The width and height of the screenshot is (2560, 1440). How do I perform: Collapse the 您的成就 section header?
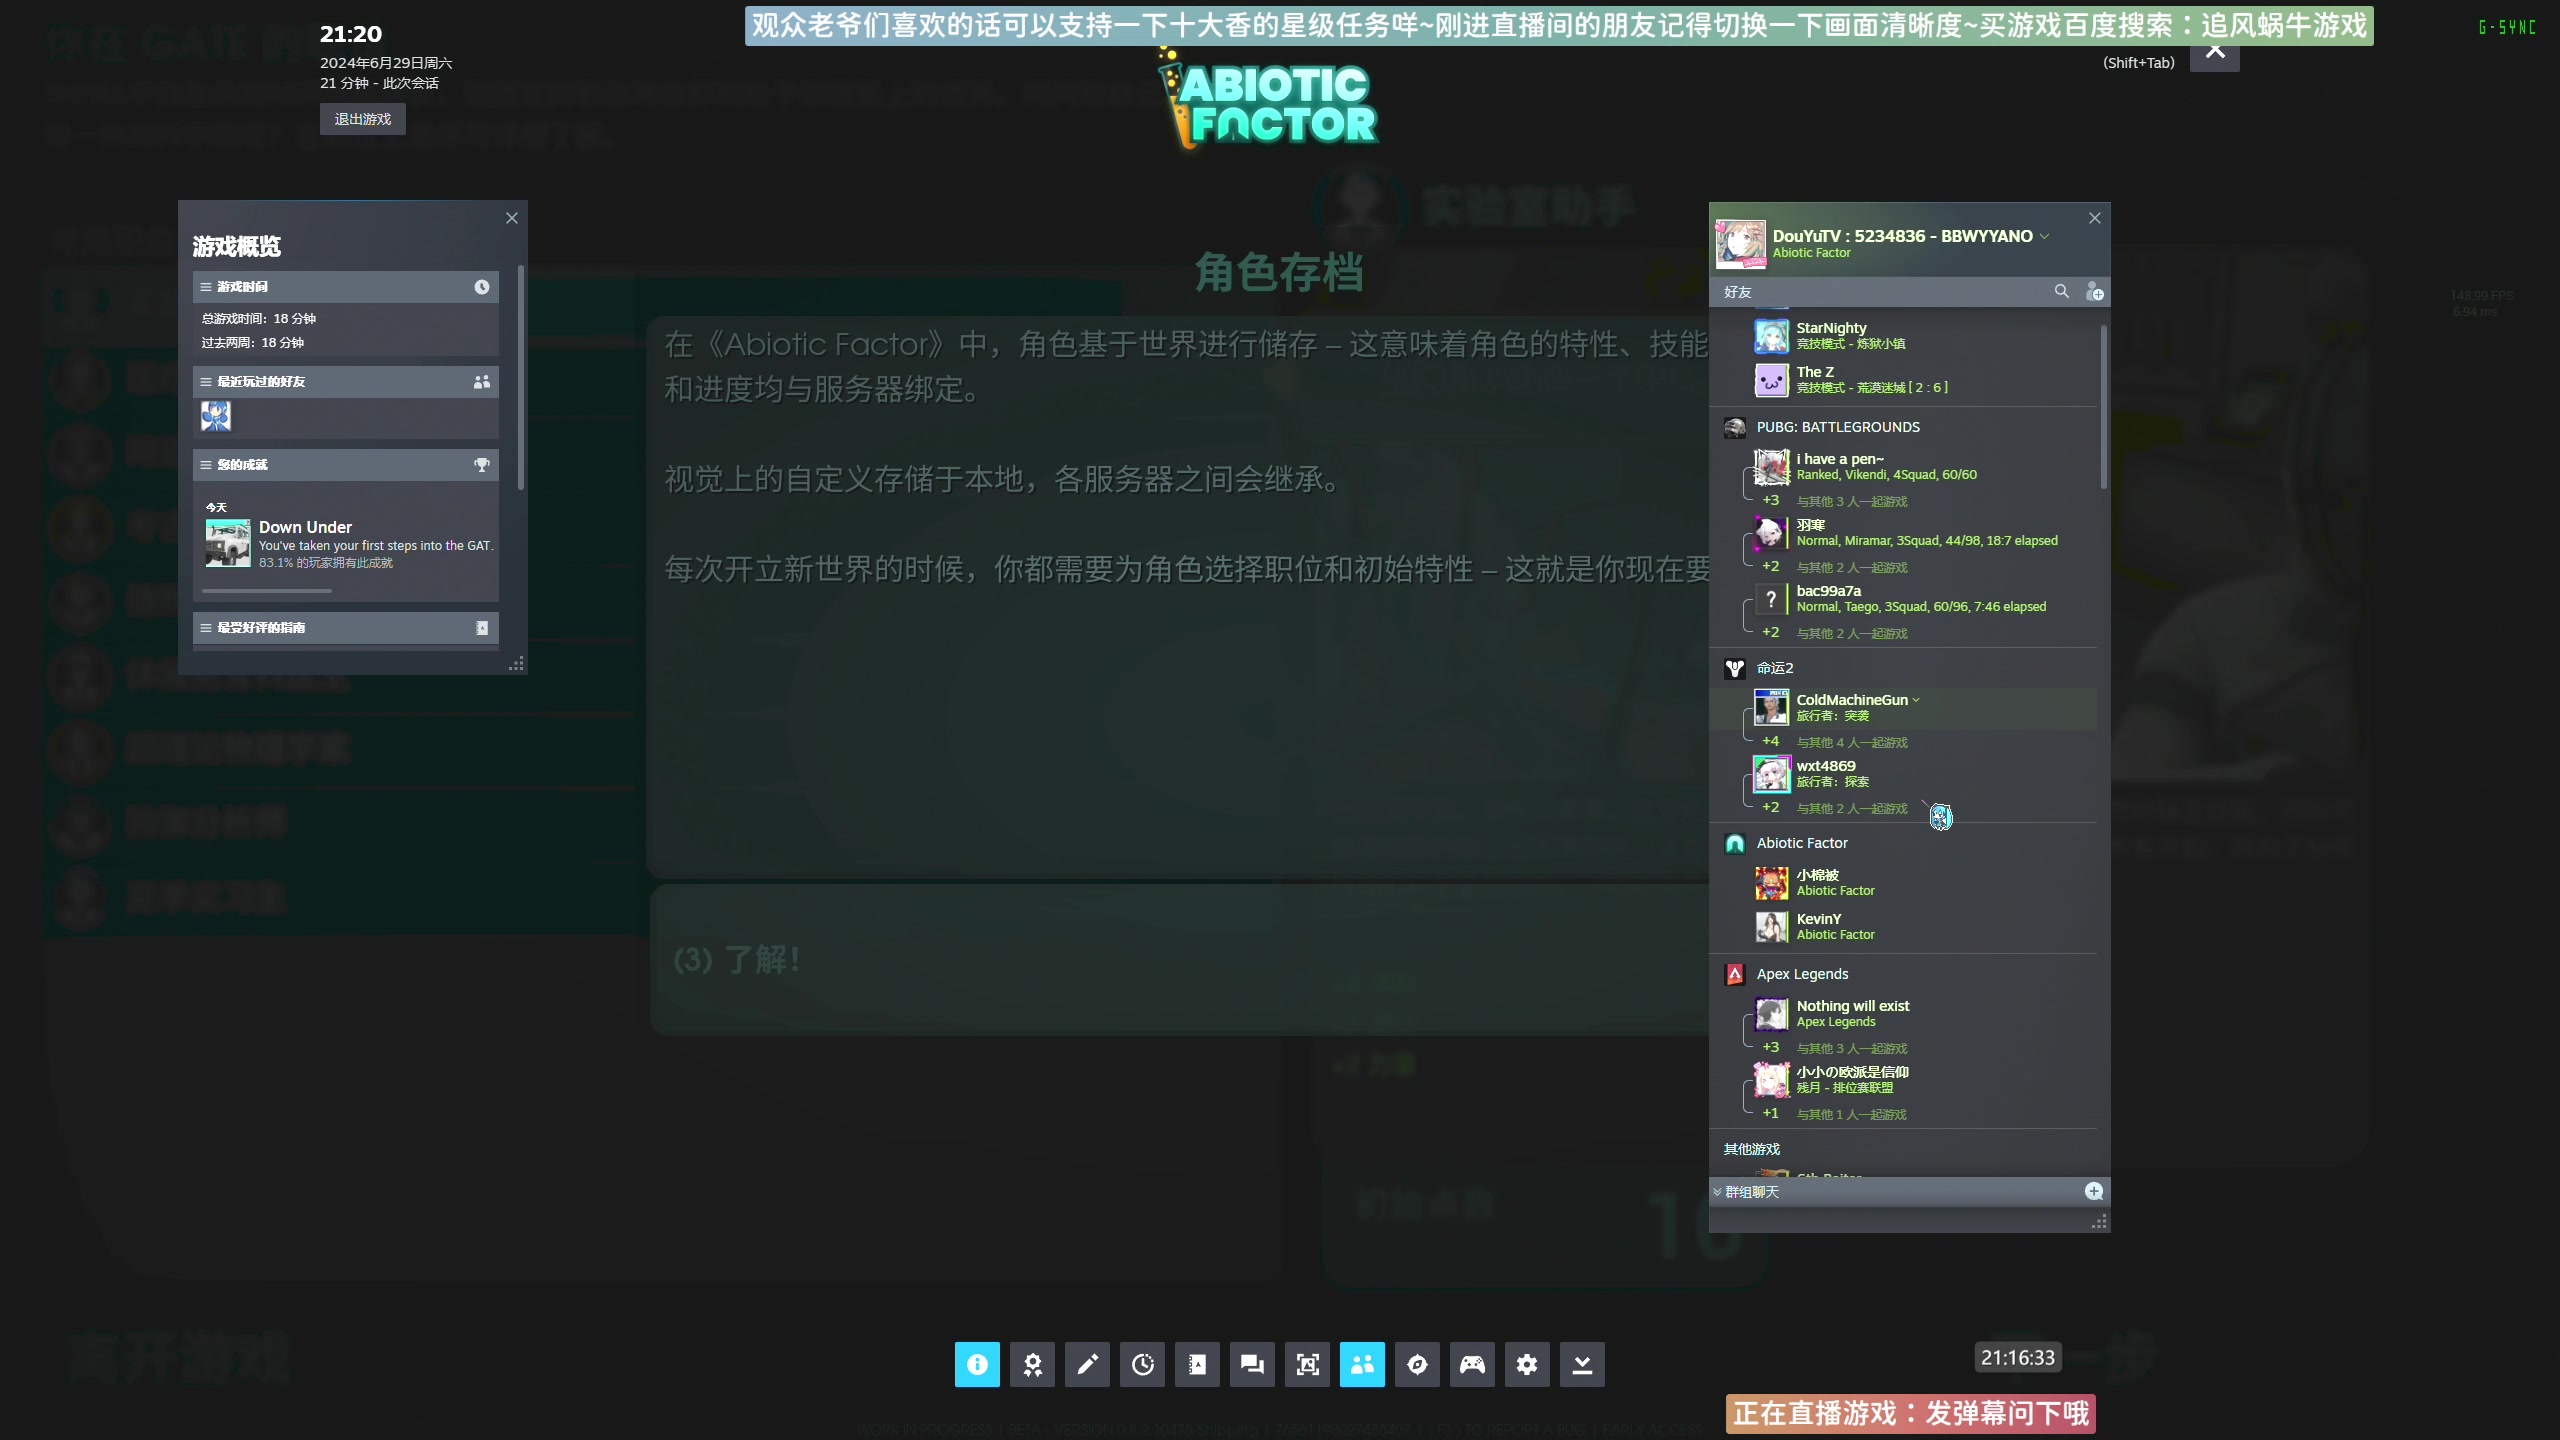click(346, 465)
